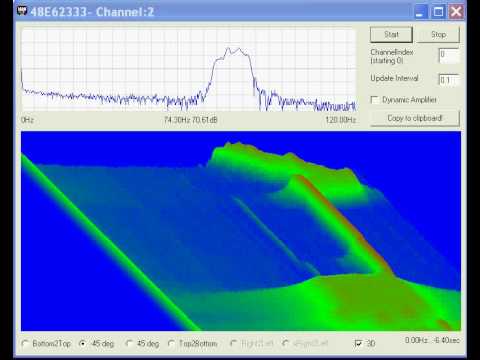The image size is (480, 360).
Task: Click the ChannelIndex (starting 0) label
Action: (x=392, y=56)
